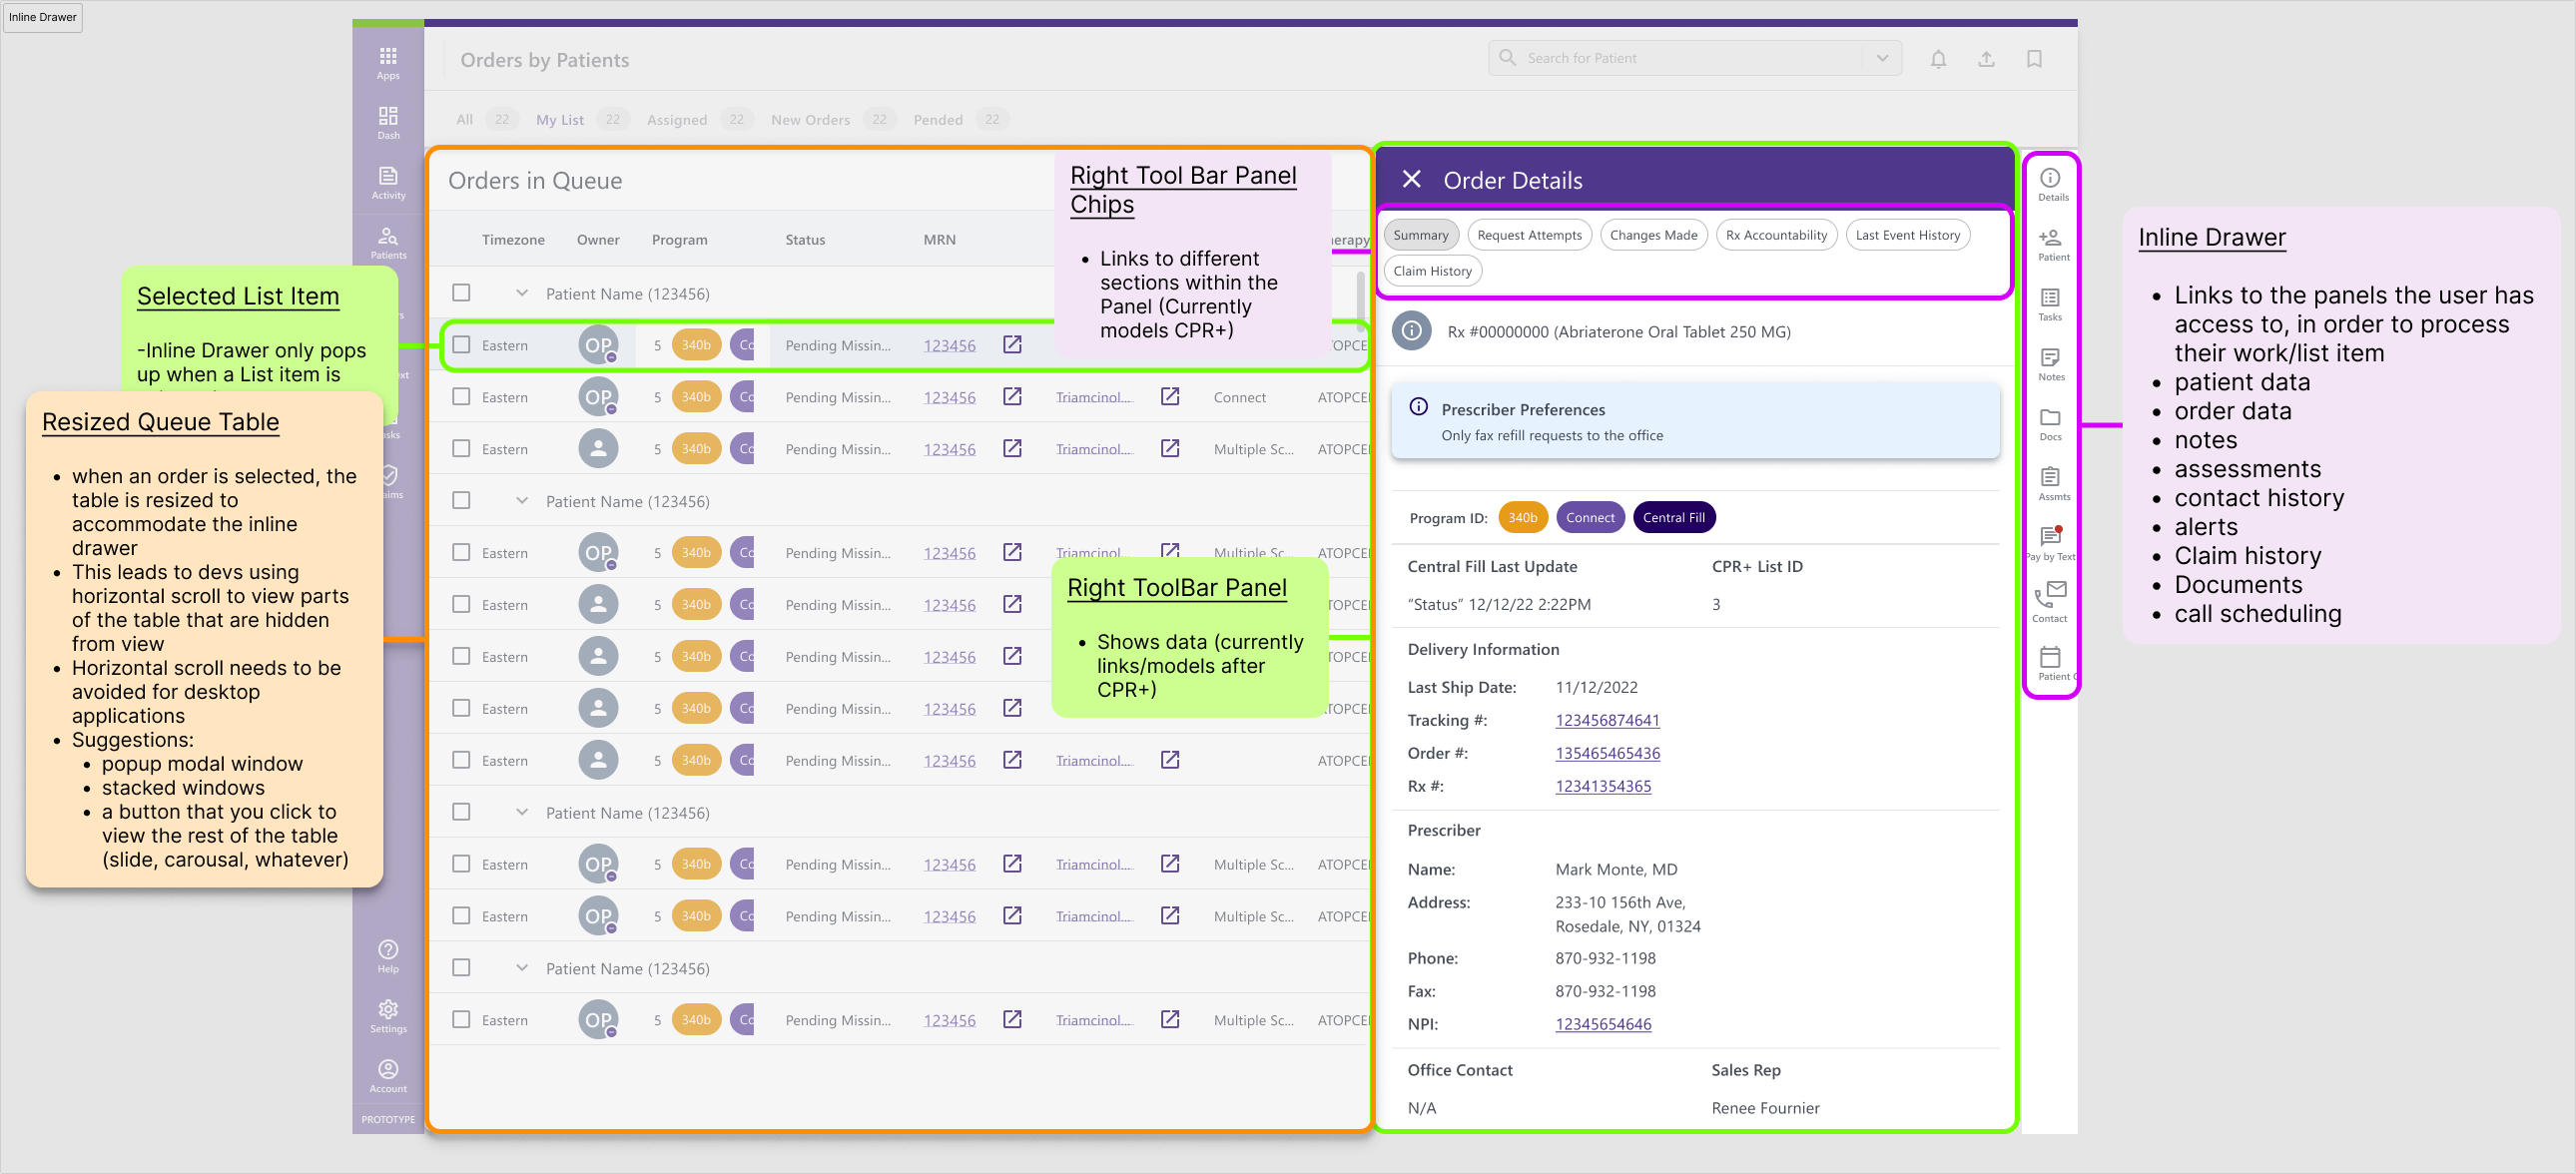
Task: Open the Notes panel icon
Action: click(x=2049, y=362)
